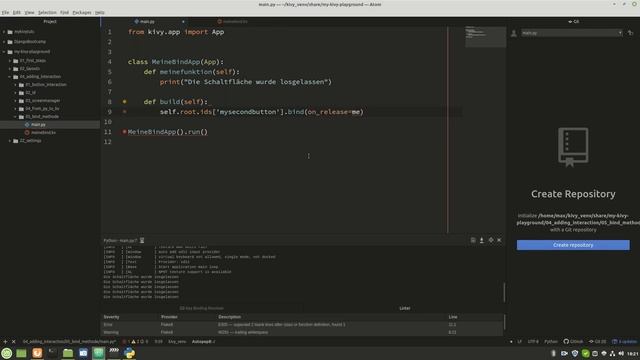Image resolution: width=640 pixels, height=360 pixels.
Task: Expand the 01_first_steps folder arrow
Action: pos(10,60)
